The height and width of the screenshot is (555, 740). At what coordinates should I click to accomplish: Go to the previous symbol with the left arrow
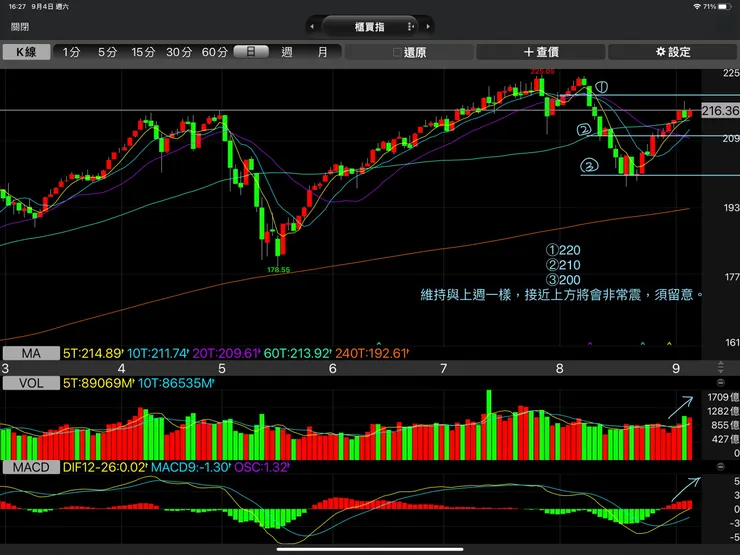coord(312,26)
